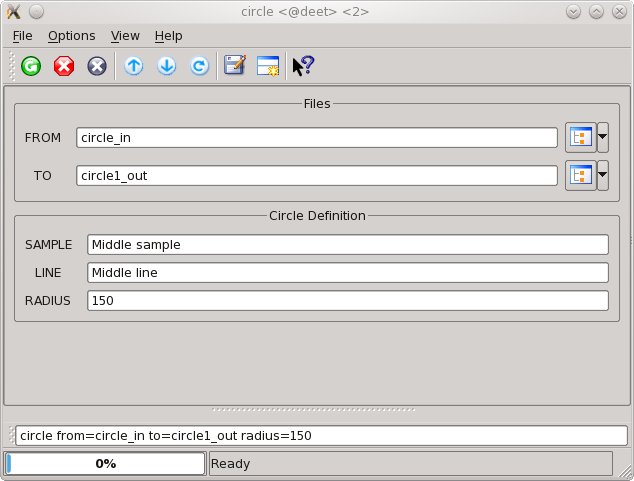This screenshot has width=634, height=481.
Task: Click into the RADIUS input field
Action: click(347, 301)
